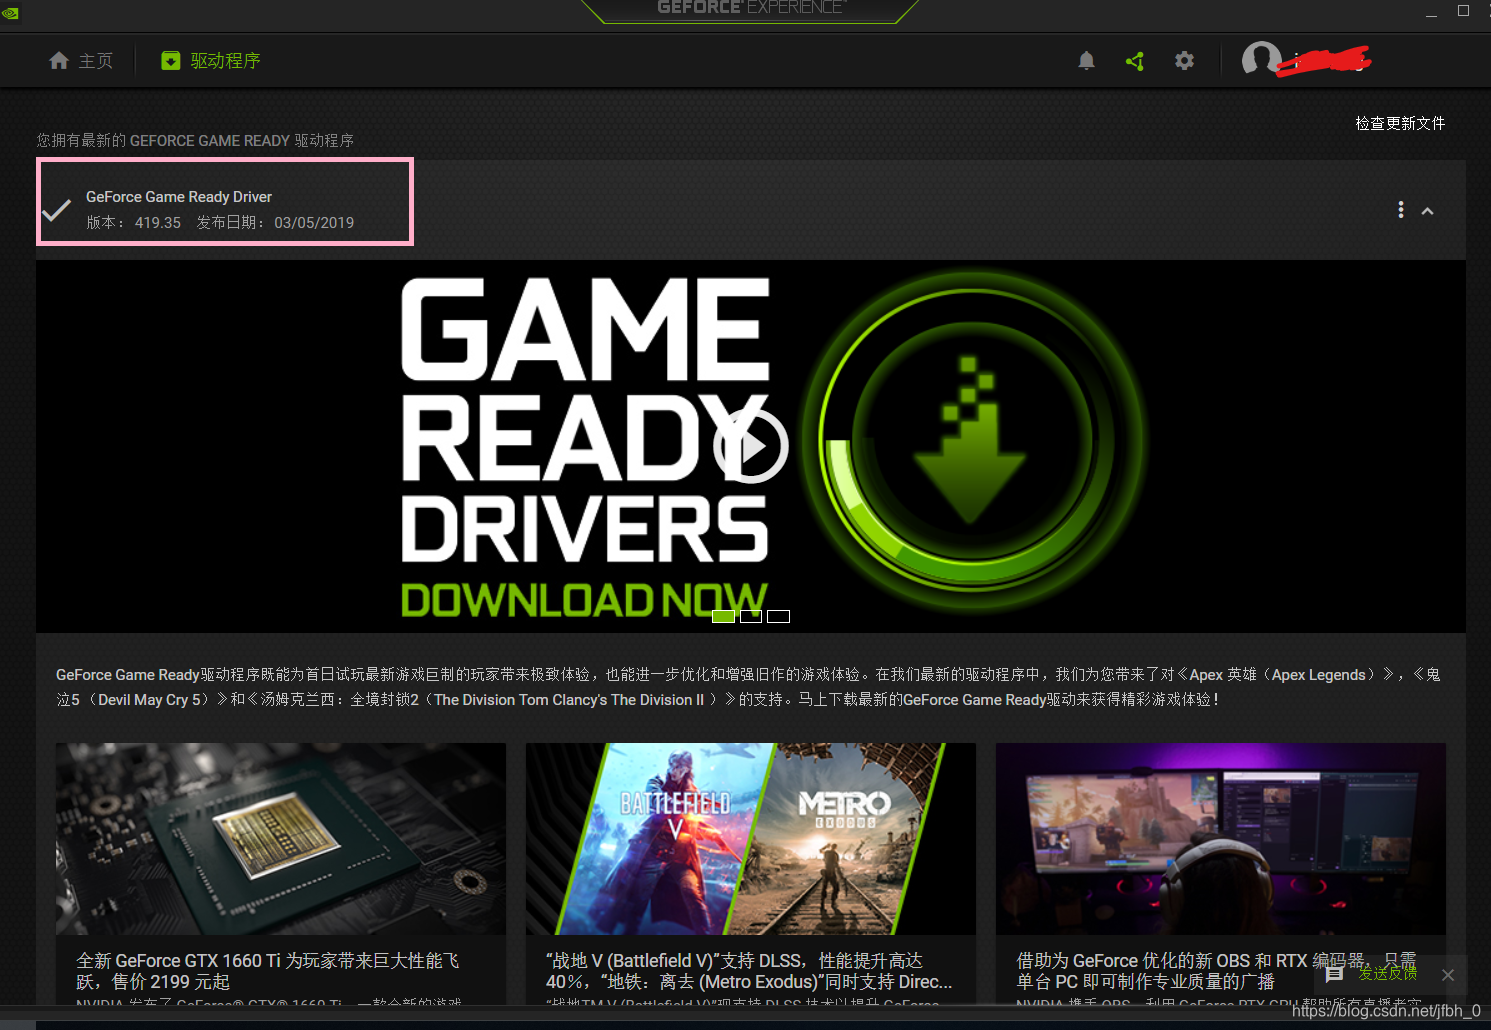1491x1030 pixels.
Task: Open GTX 1660 Ti chip thumbnail
Action: [x=281, y=839]
